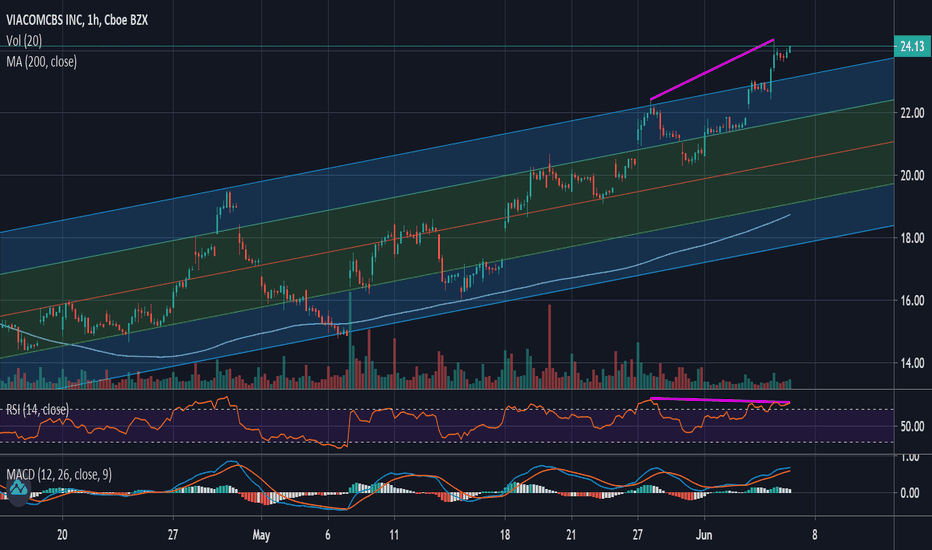Click the 14.00 price axis label

point(912,363)
